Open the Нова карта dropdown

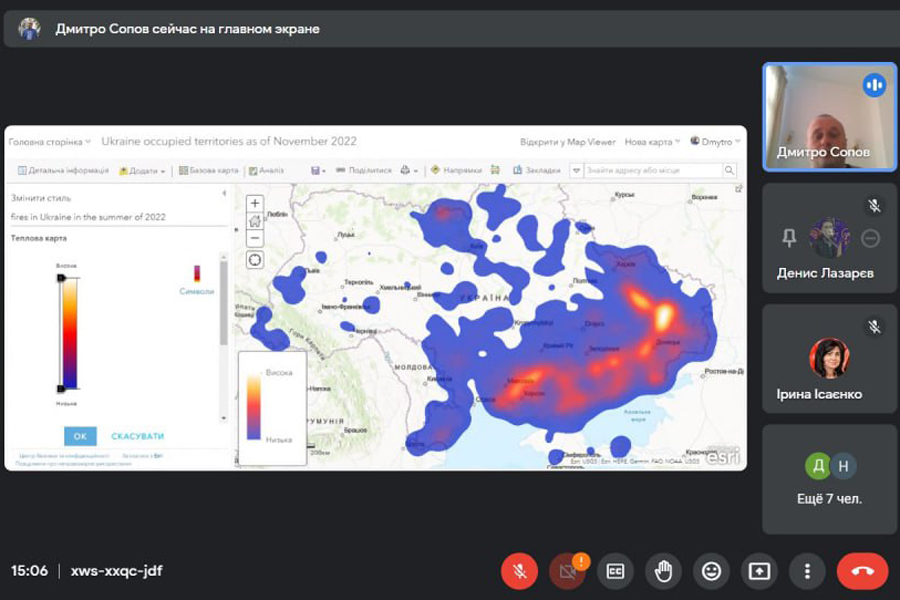click(652, 142)
